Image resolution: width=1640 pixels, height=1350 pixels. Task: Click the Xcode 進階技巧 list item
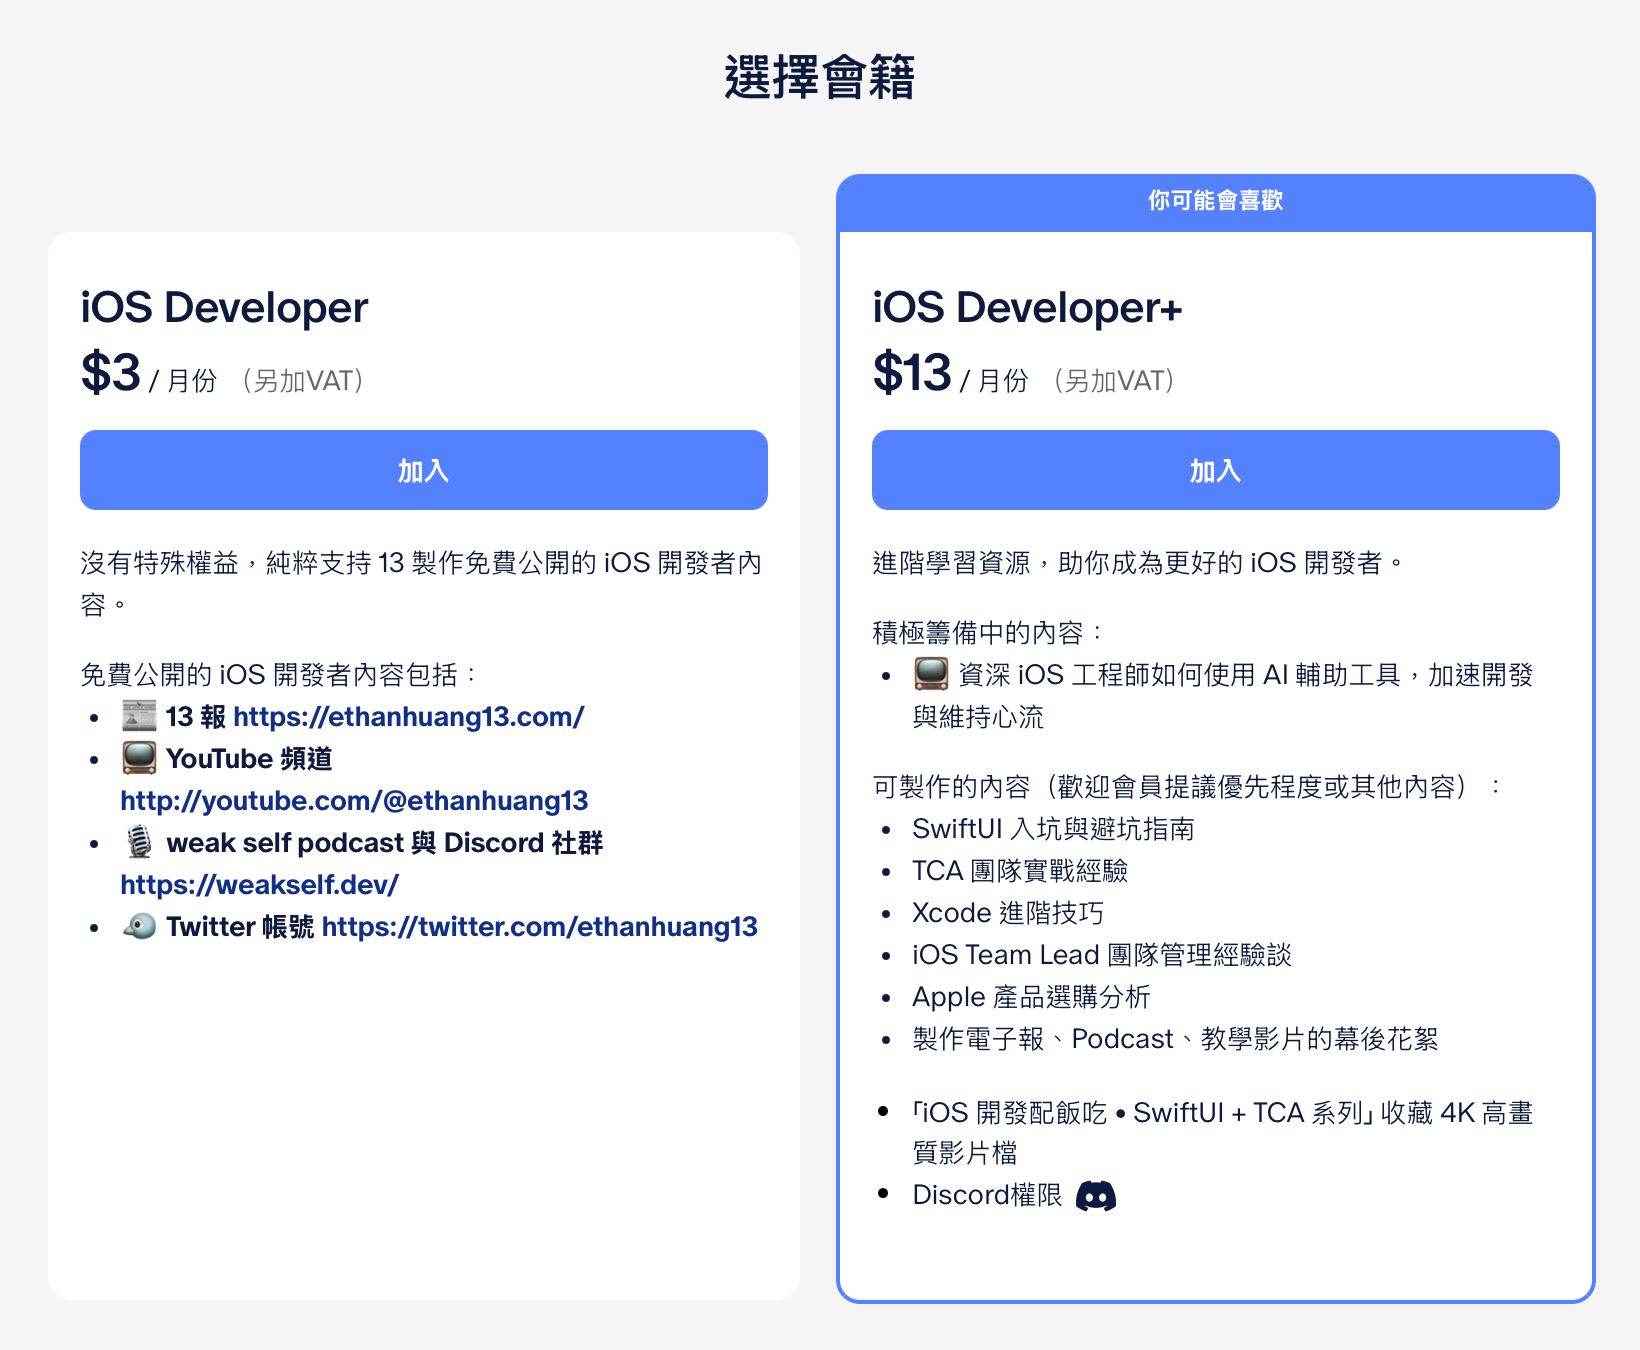coord(1008,913)
